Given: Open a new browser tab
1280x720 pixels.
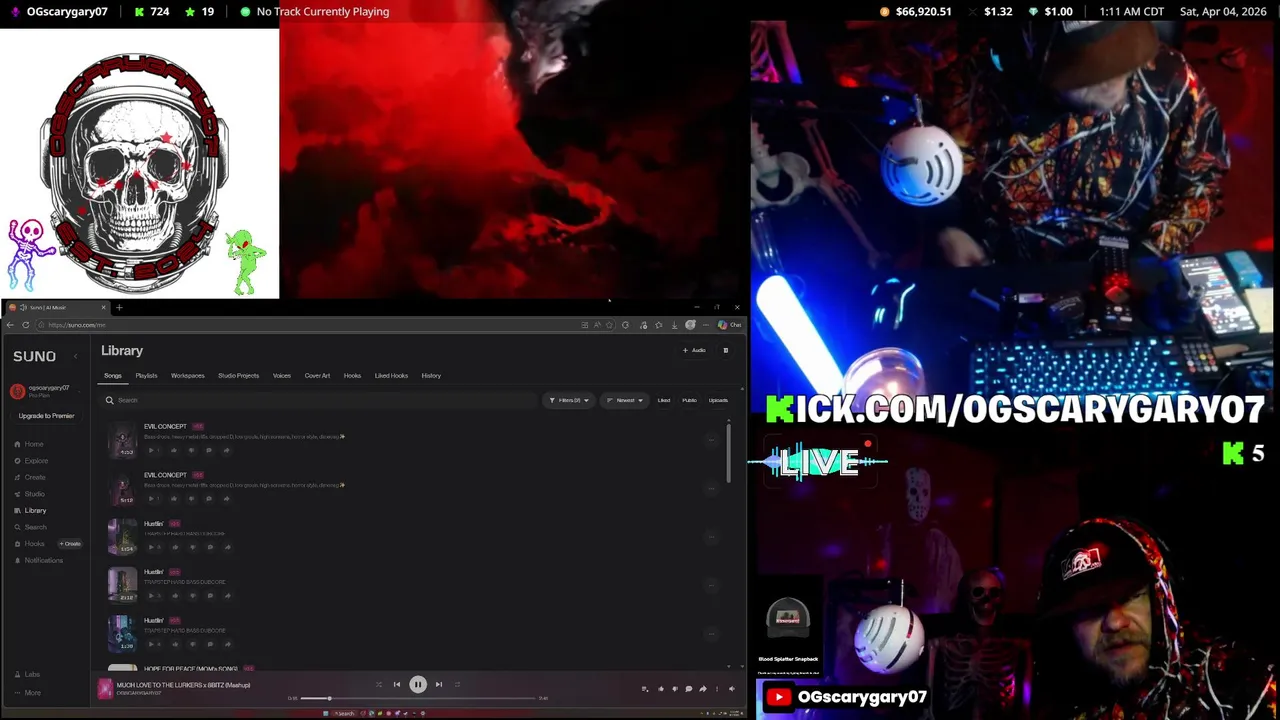Looking at the screenshot, I should tap(118, 307).
